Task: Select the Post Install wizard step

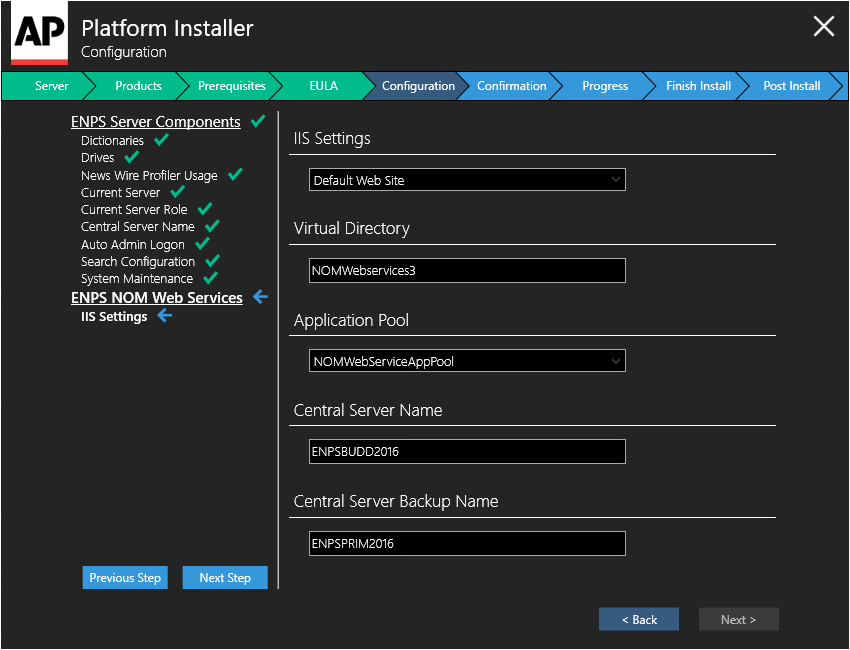Action: [x=791, y=86]
